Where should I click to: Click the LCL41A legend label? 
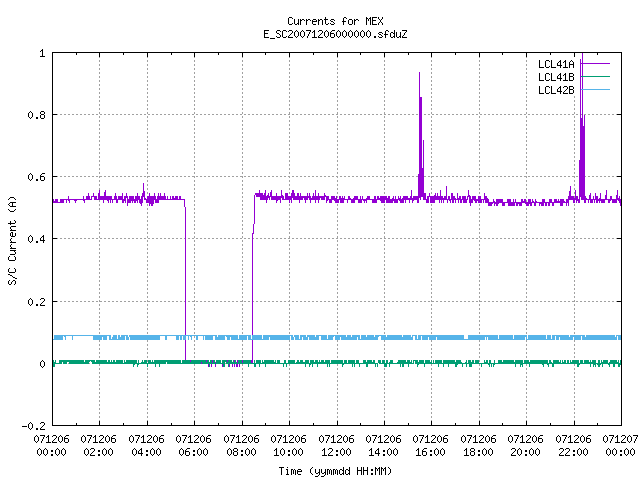(x=556, y=64)
